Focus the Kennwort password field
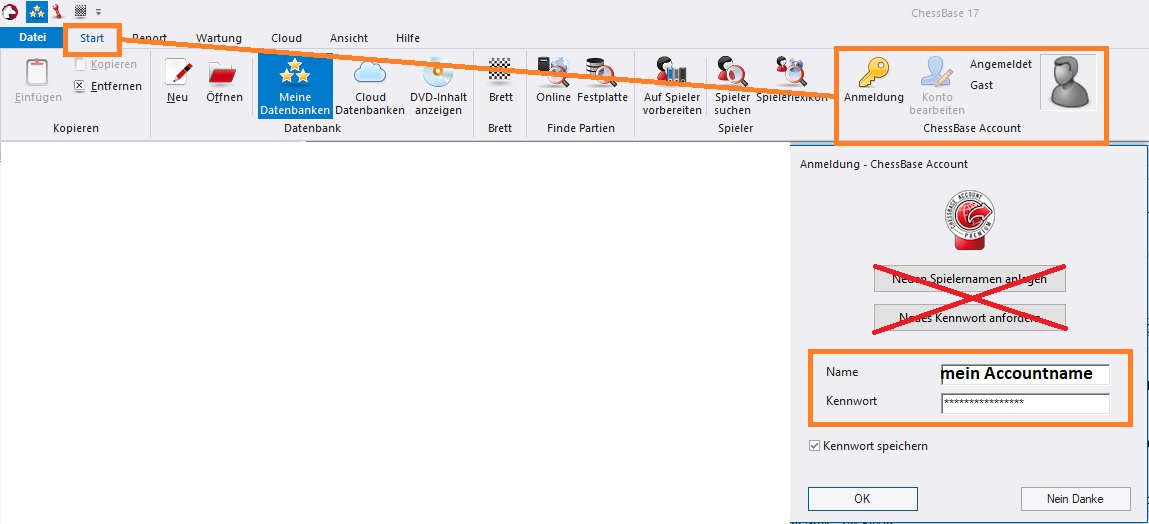 pyautogui.click(x=1024, y=403)
